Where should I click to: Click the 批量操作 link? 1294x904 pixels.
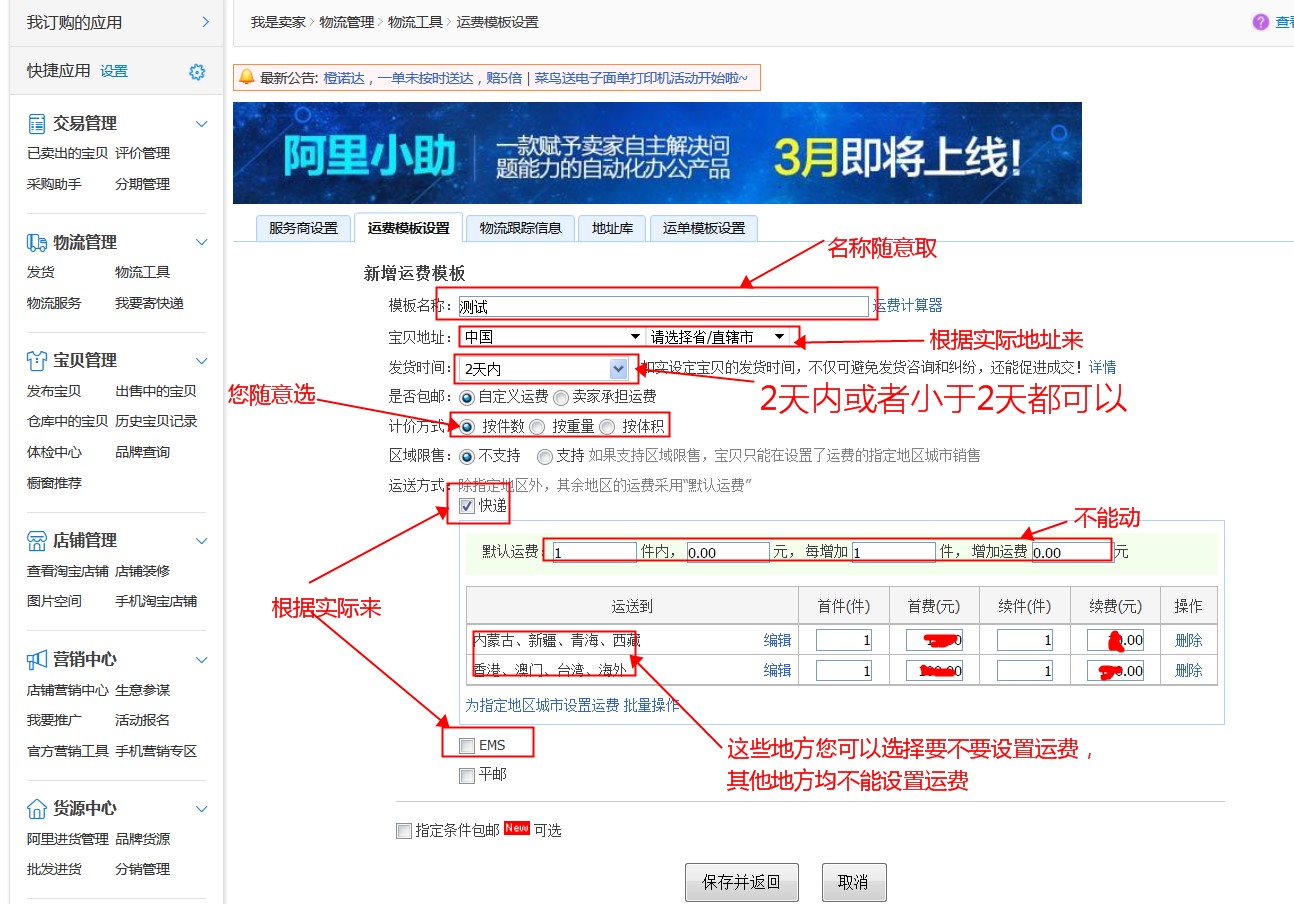coord(652,706)
